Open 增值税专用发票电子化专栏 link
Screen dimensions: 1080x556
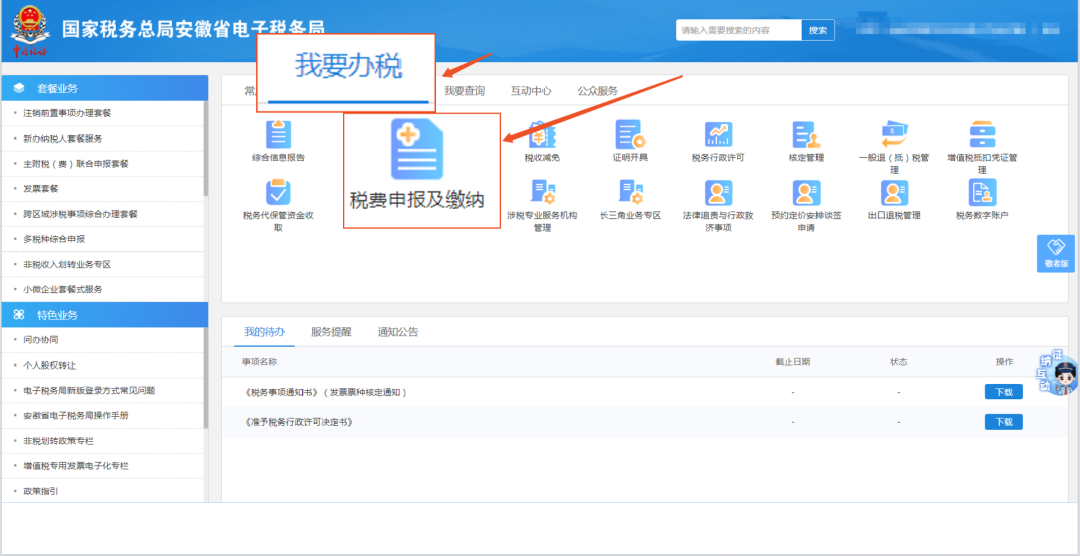click(x=76, y=466)
